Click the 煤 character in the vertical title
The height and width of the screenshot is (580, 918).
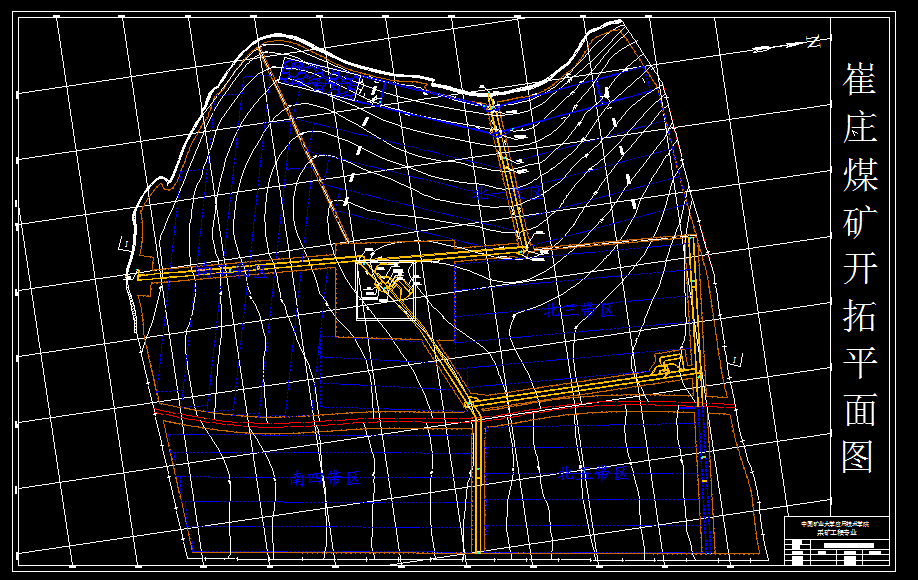pyautogui.click(x=859, y=174)
